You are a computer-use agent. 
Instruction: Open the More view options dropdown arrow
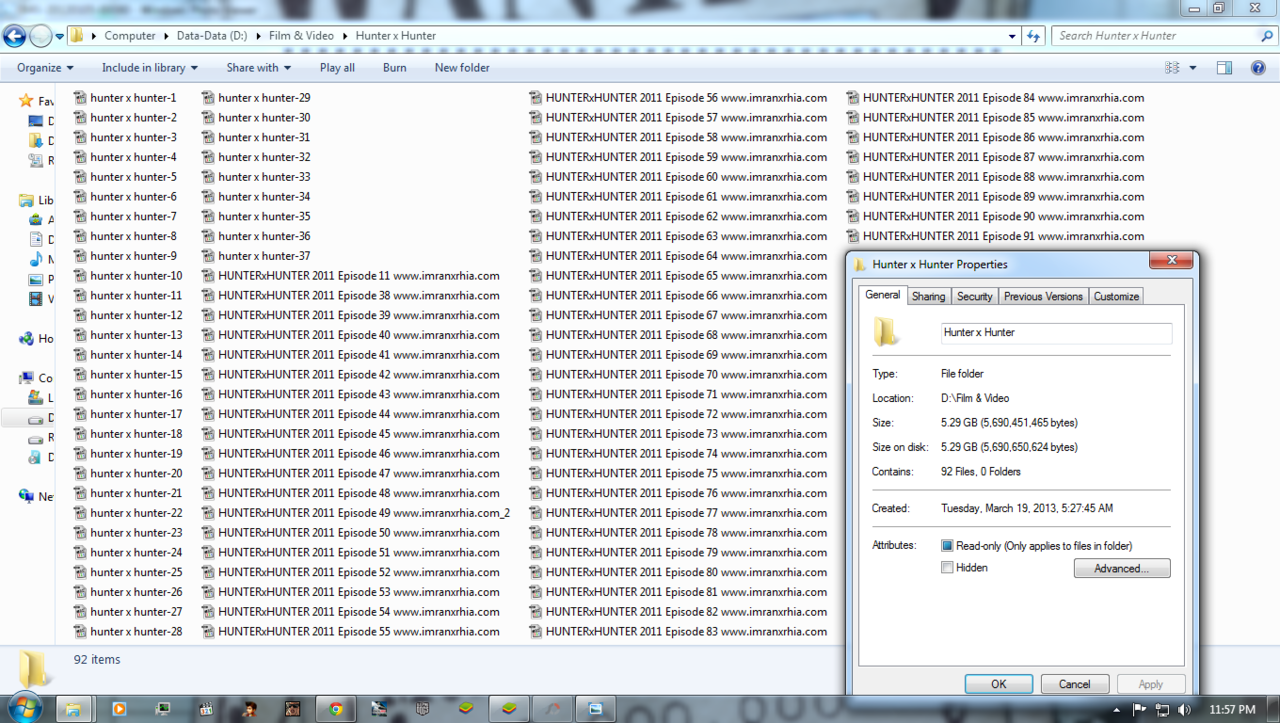(x=1193, y=68)
